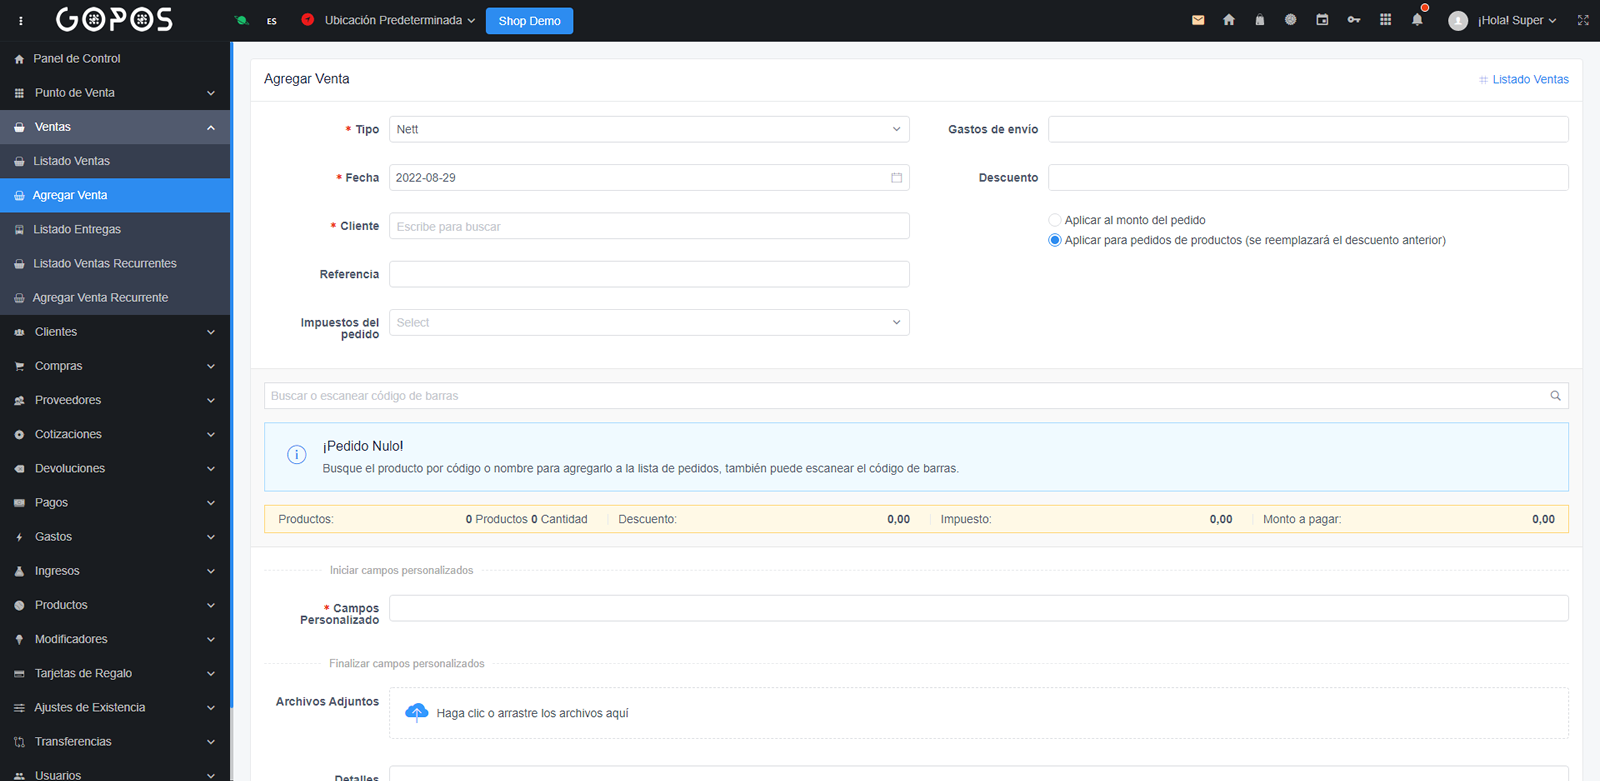
Task: Click the home icon in the header
Action: click(1229, 20)
